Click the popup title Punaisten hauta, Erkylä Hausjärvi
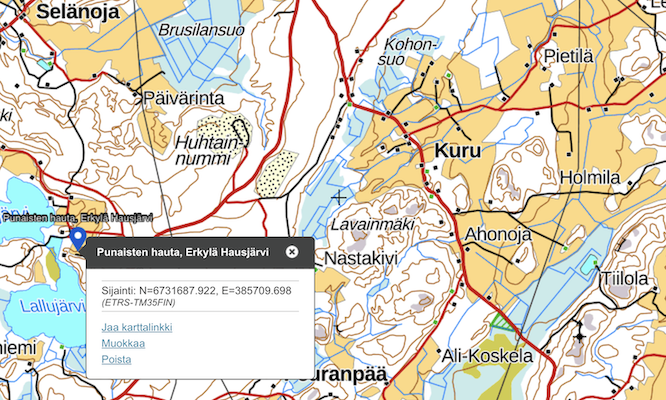The width and height of the screenshot is (666, 400). click(x=183, y=252)
